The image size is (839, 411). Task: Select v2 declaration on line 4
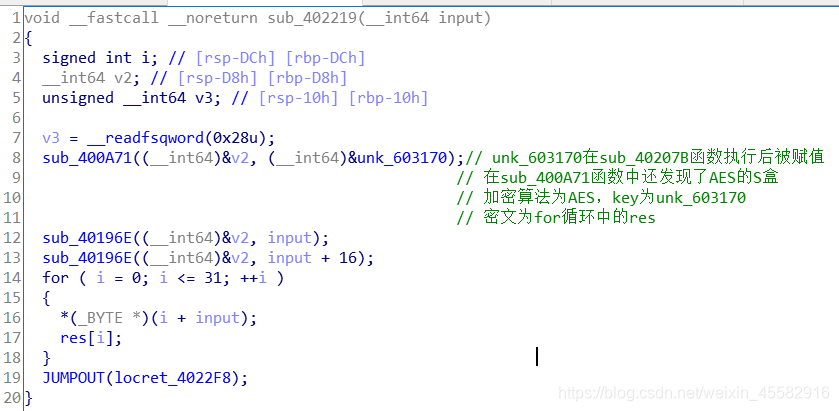click(x=123, y=78)
